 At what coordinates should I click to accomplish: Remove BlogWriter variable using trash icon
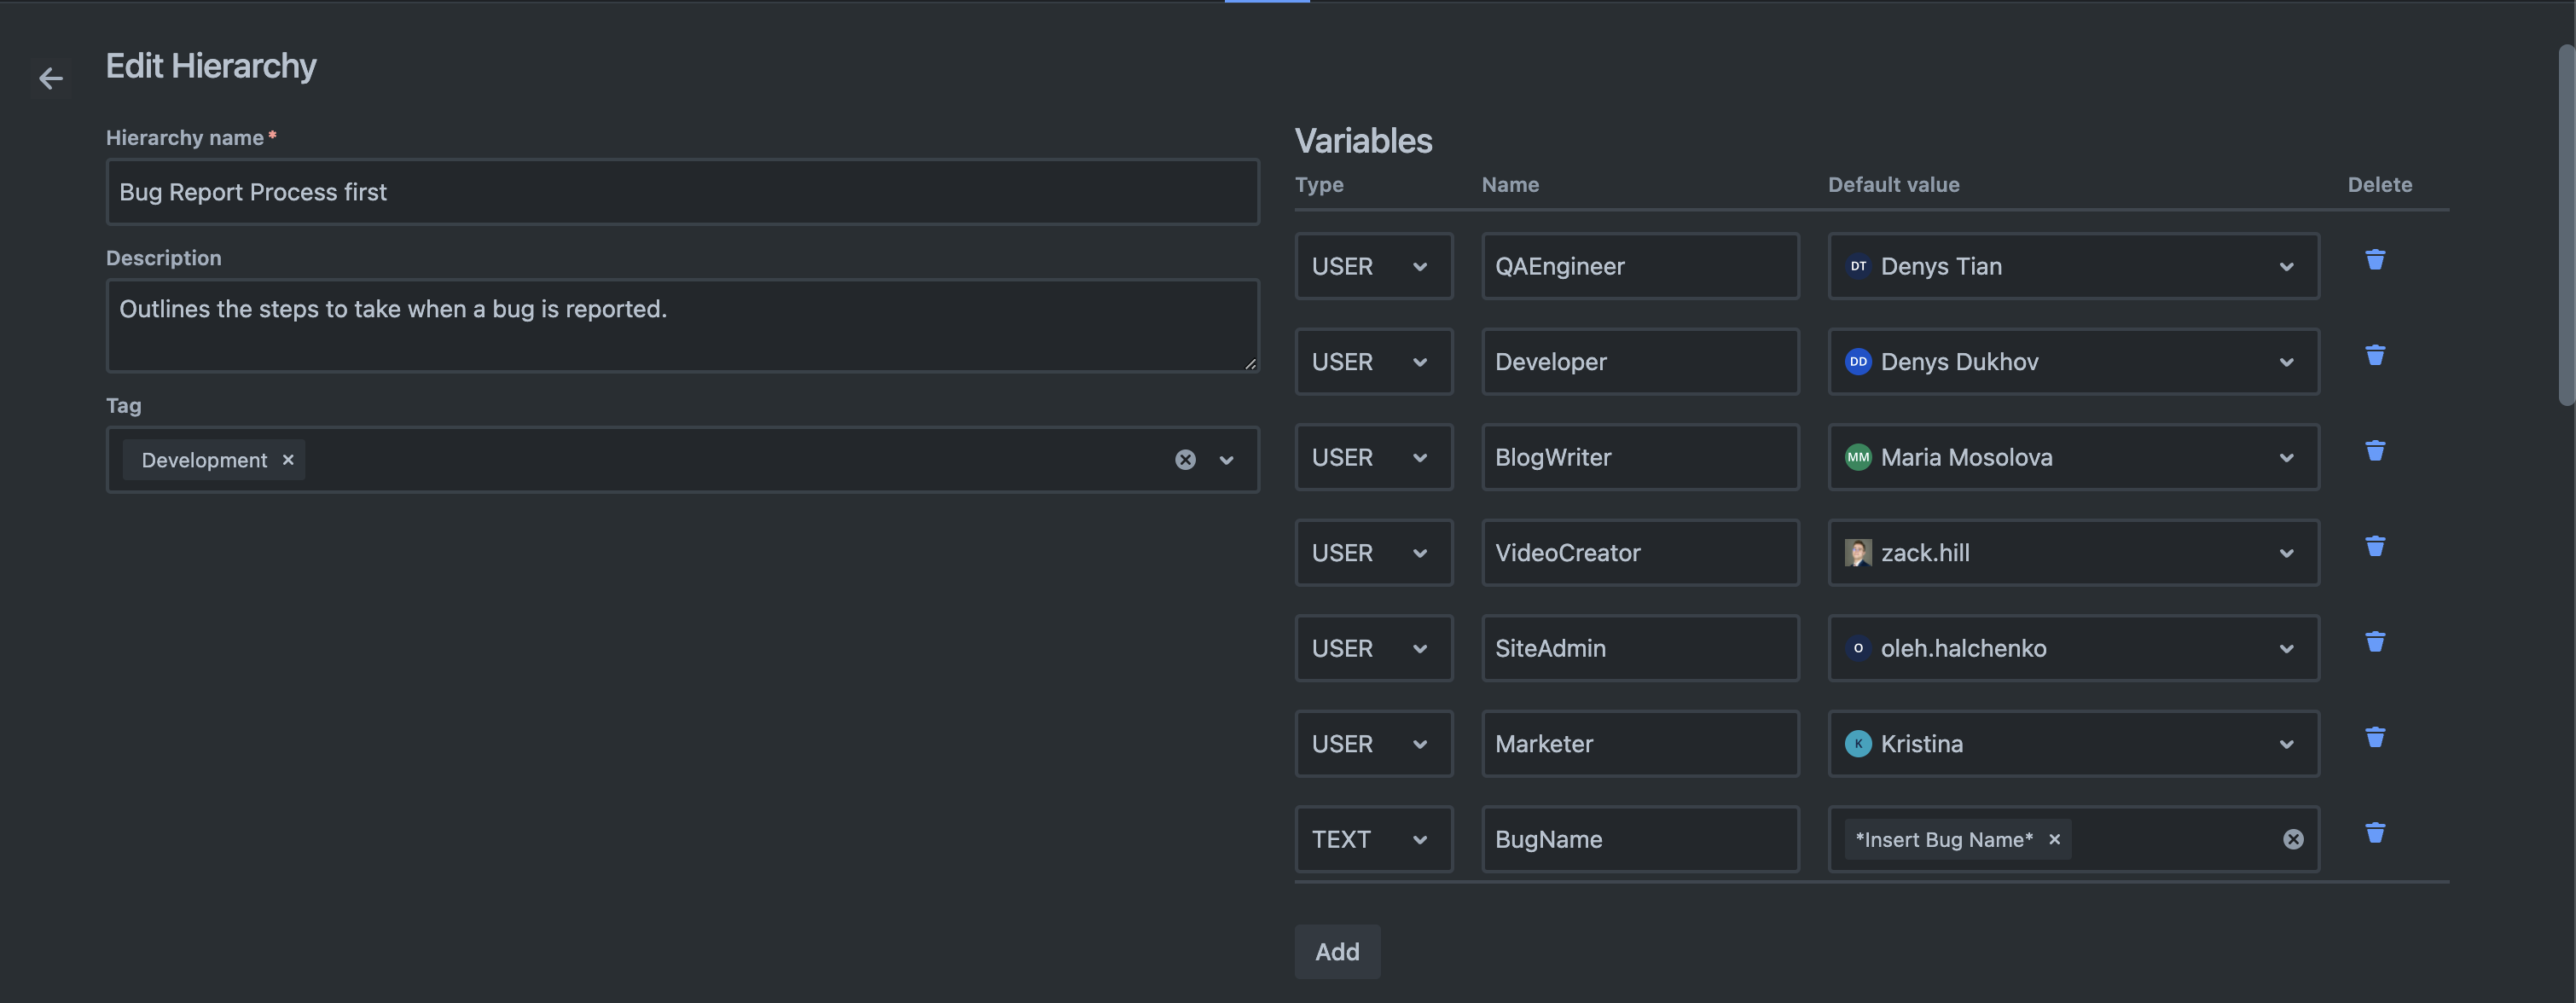click(2375, 451)
